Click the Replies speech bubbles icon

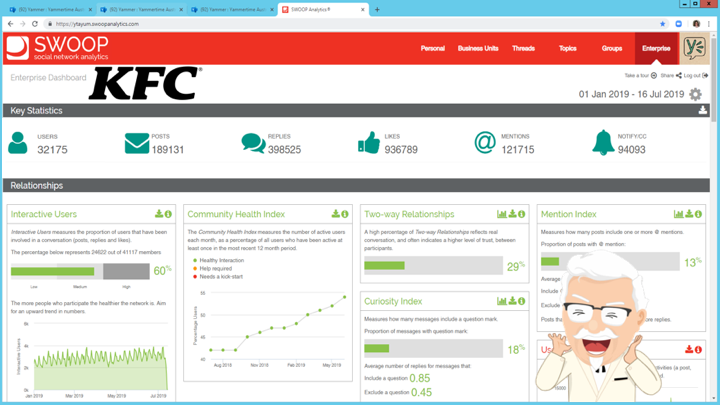pos(253,143)
